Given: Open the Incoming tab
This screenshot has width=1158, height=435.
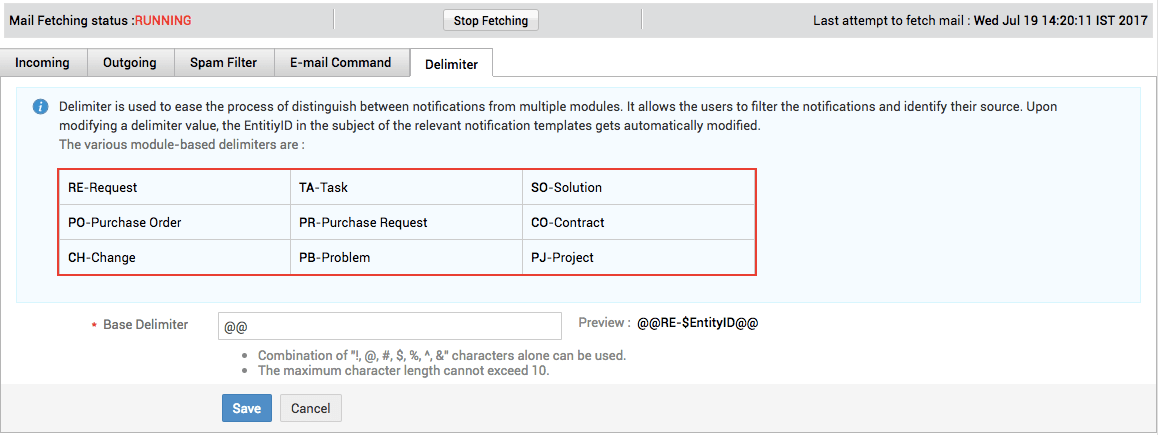Looking at the screenshot, I should point(43,63).
